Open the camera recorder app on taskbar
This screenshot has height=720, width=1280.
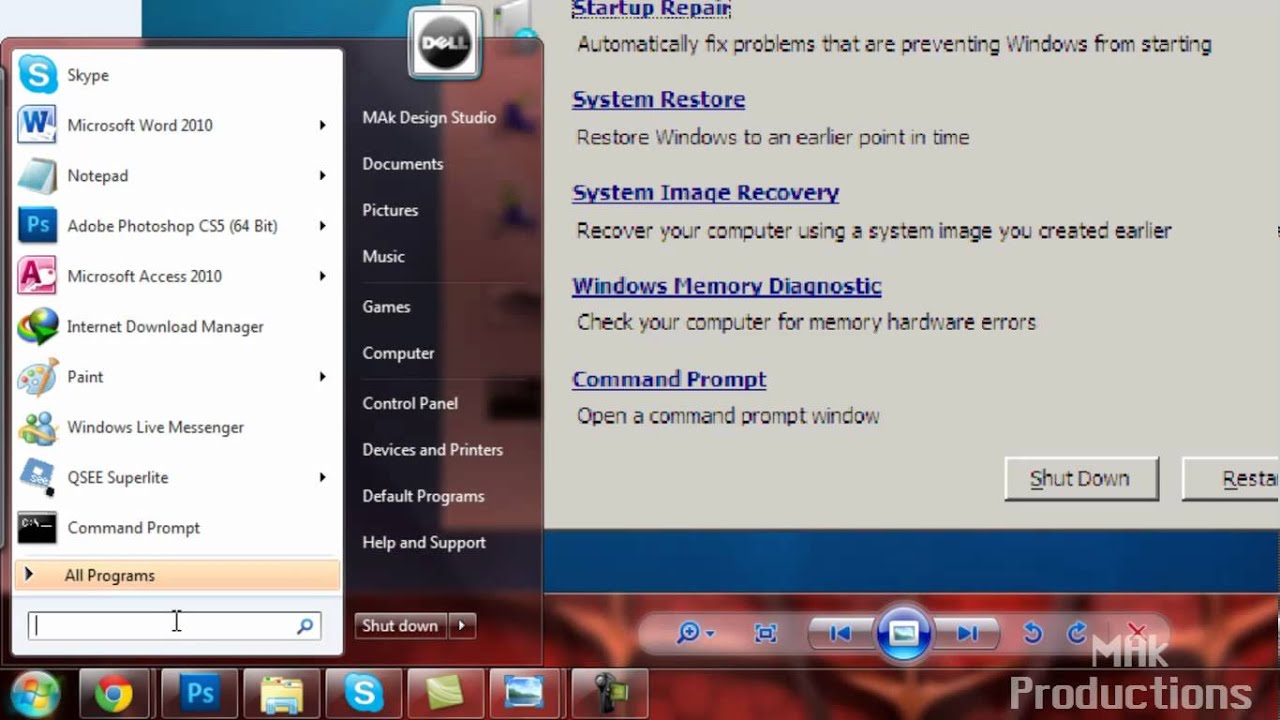click(x=609, y=694)
